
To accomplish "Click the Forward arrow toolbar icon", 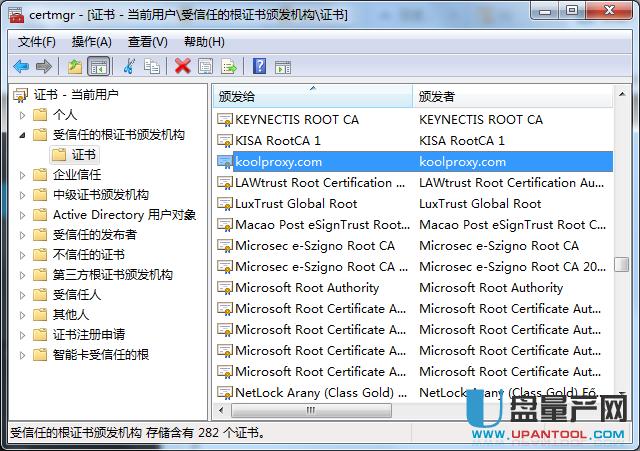I will pyautogui.click(x=44, y=66).
